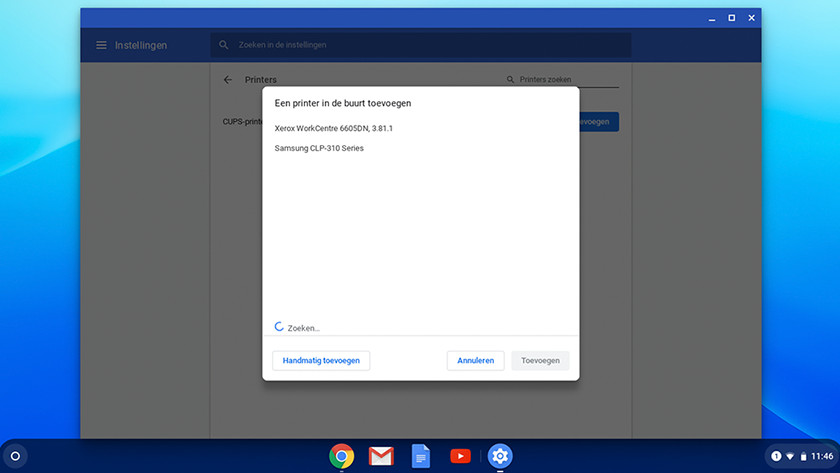Click the Handmatig toevoegen button

(x=321, y=360)
